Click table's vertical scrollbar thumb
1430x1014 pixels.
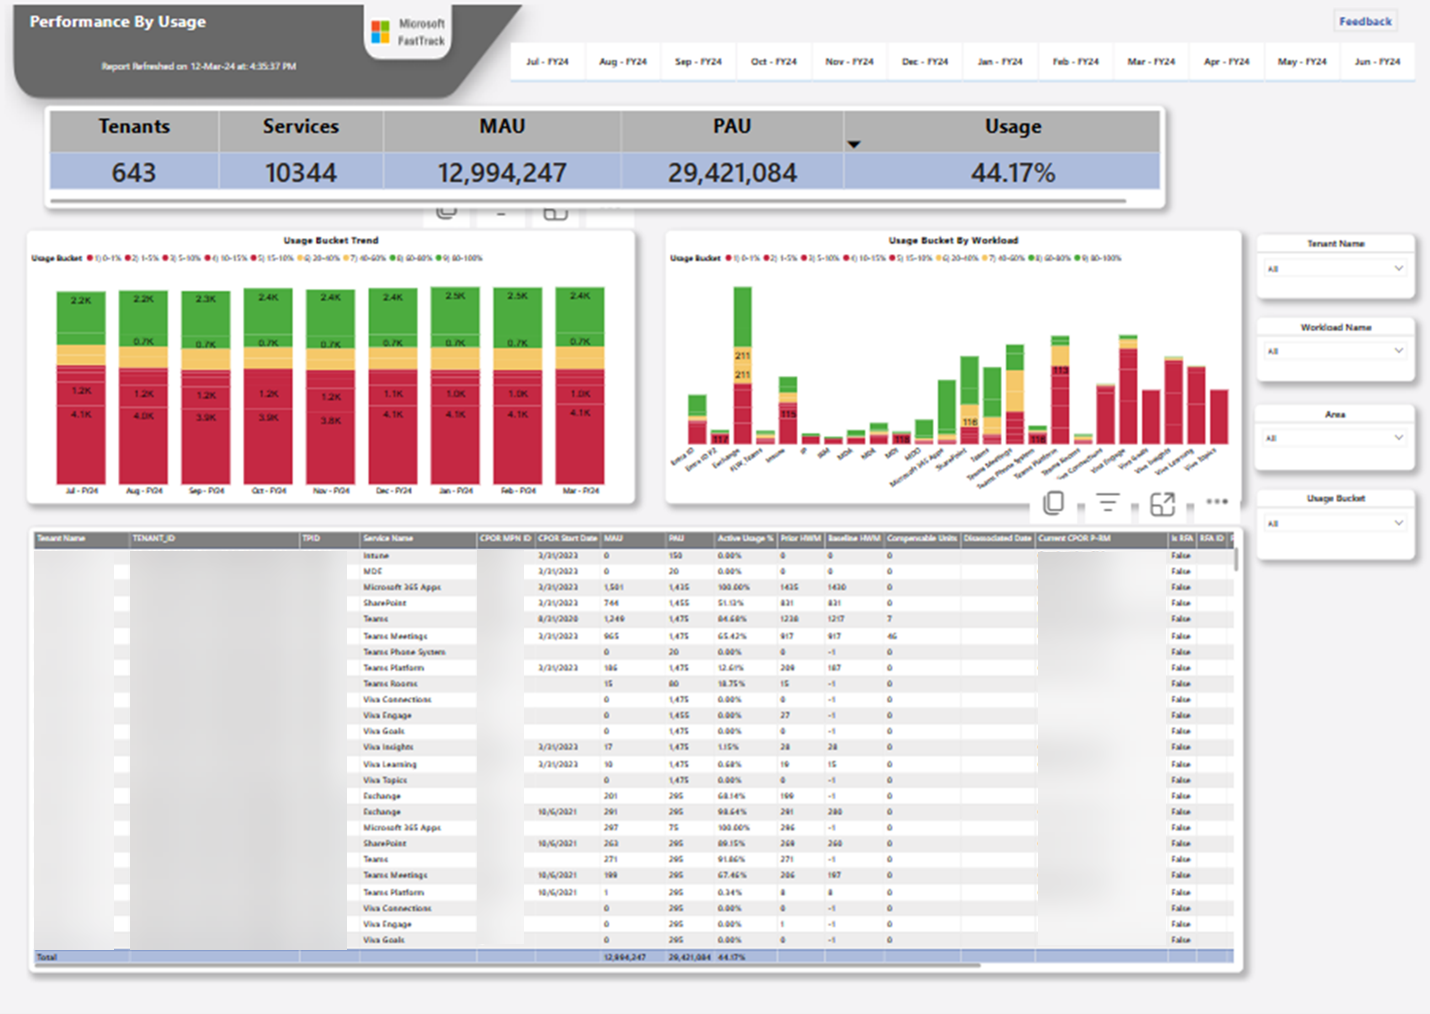[x=1236, y=557]
